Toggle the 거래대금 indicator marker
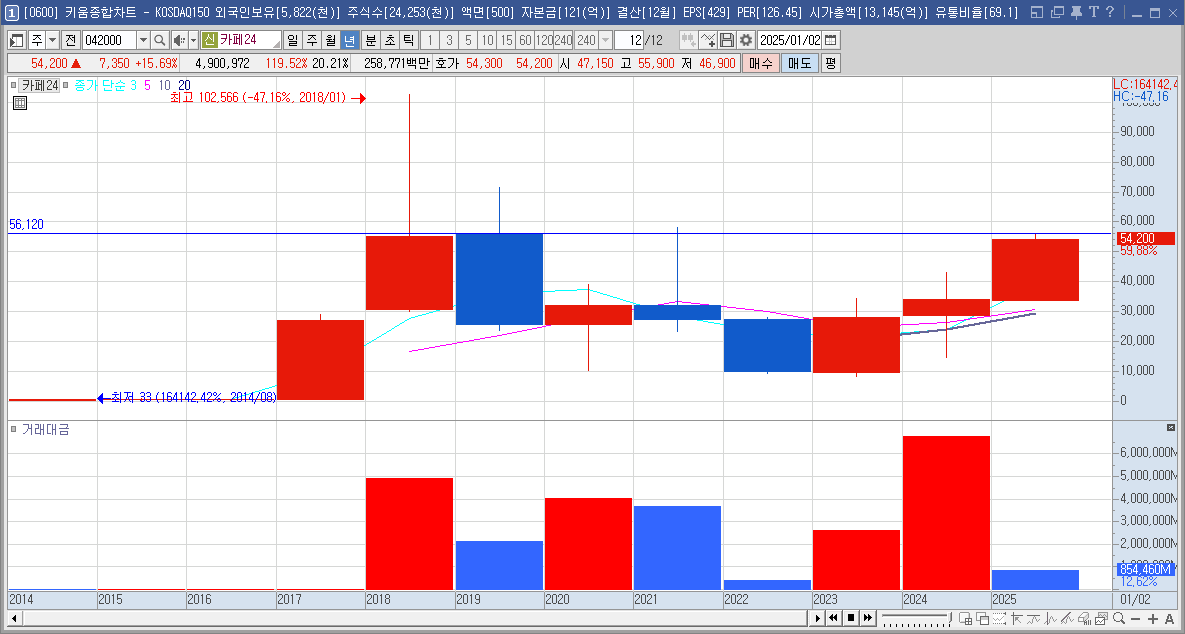The height and width of the screenshot is (634, 1185). [x=14, y=429]
